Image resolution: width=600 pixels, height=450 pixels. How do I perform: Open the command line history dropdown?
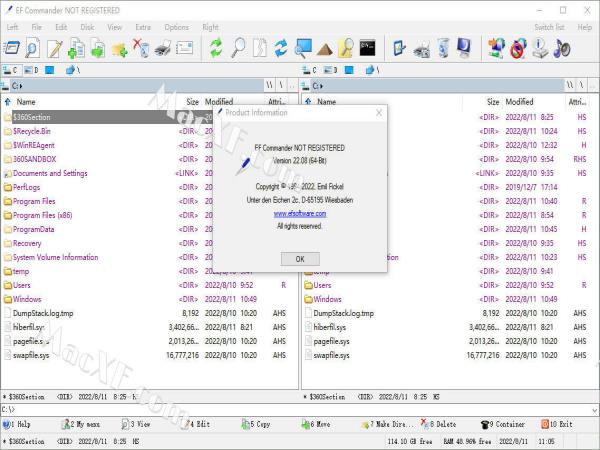(x=594, y=410)
